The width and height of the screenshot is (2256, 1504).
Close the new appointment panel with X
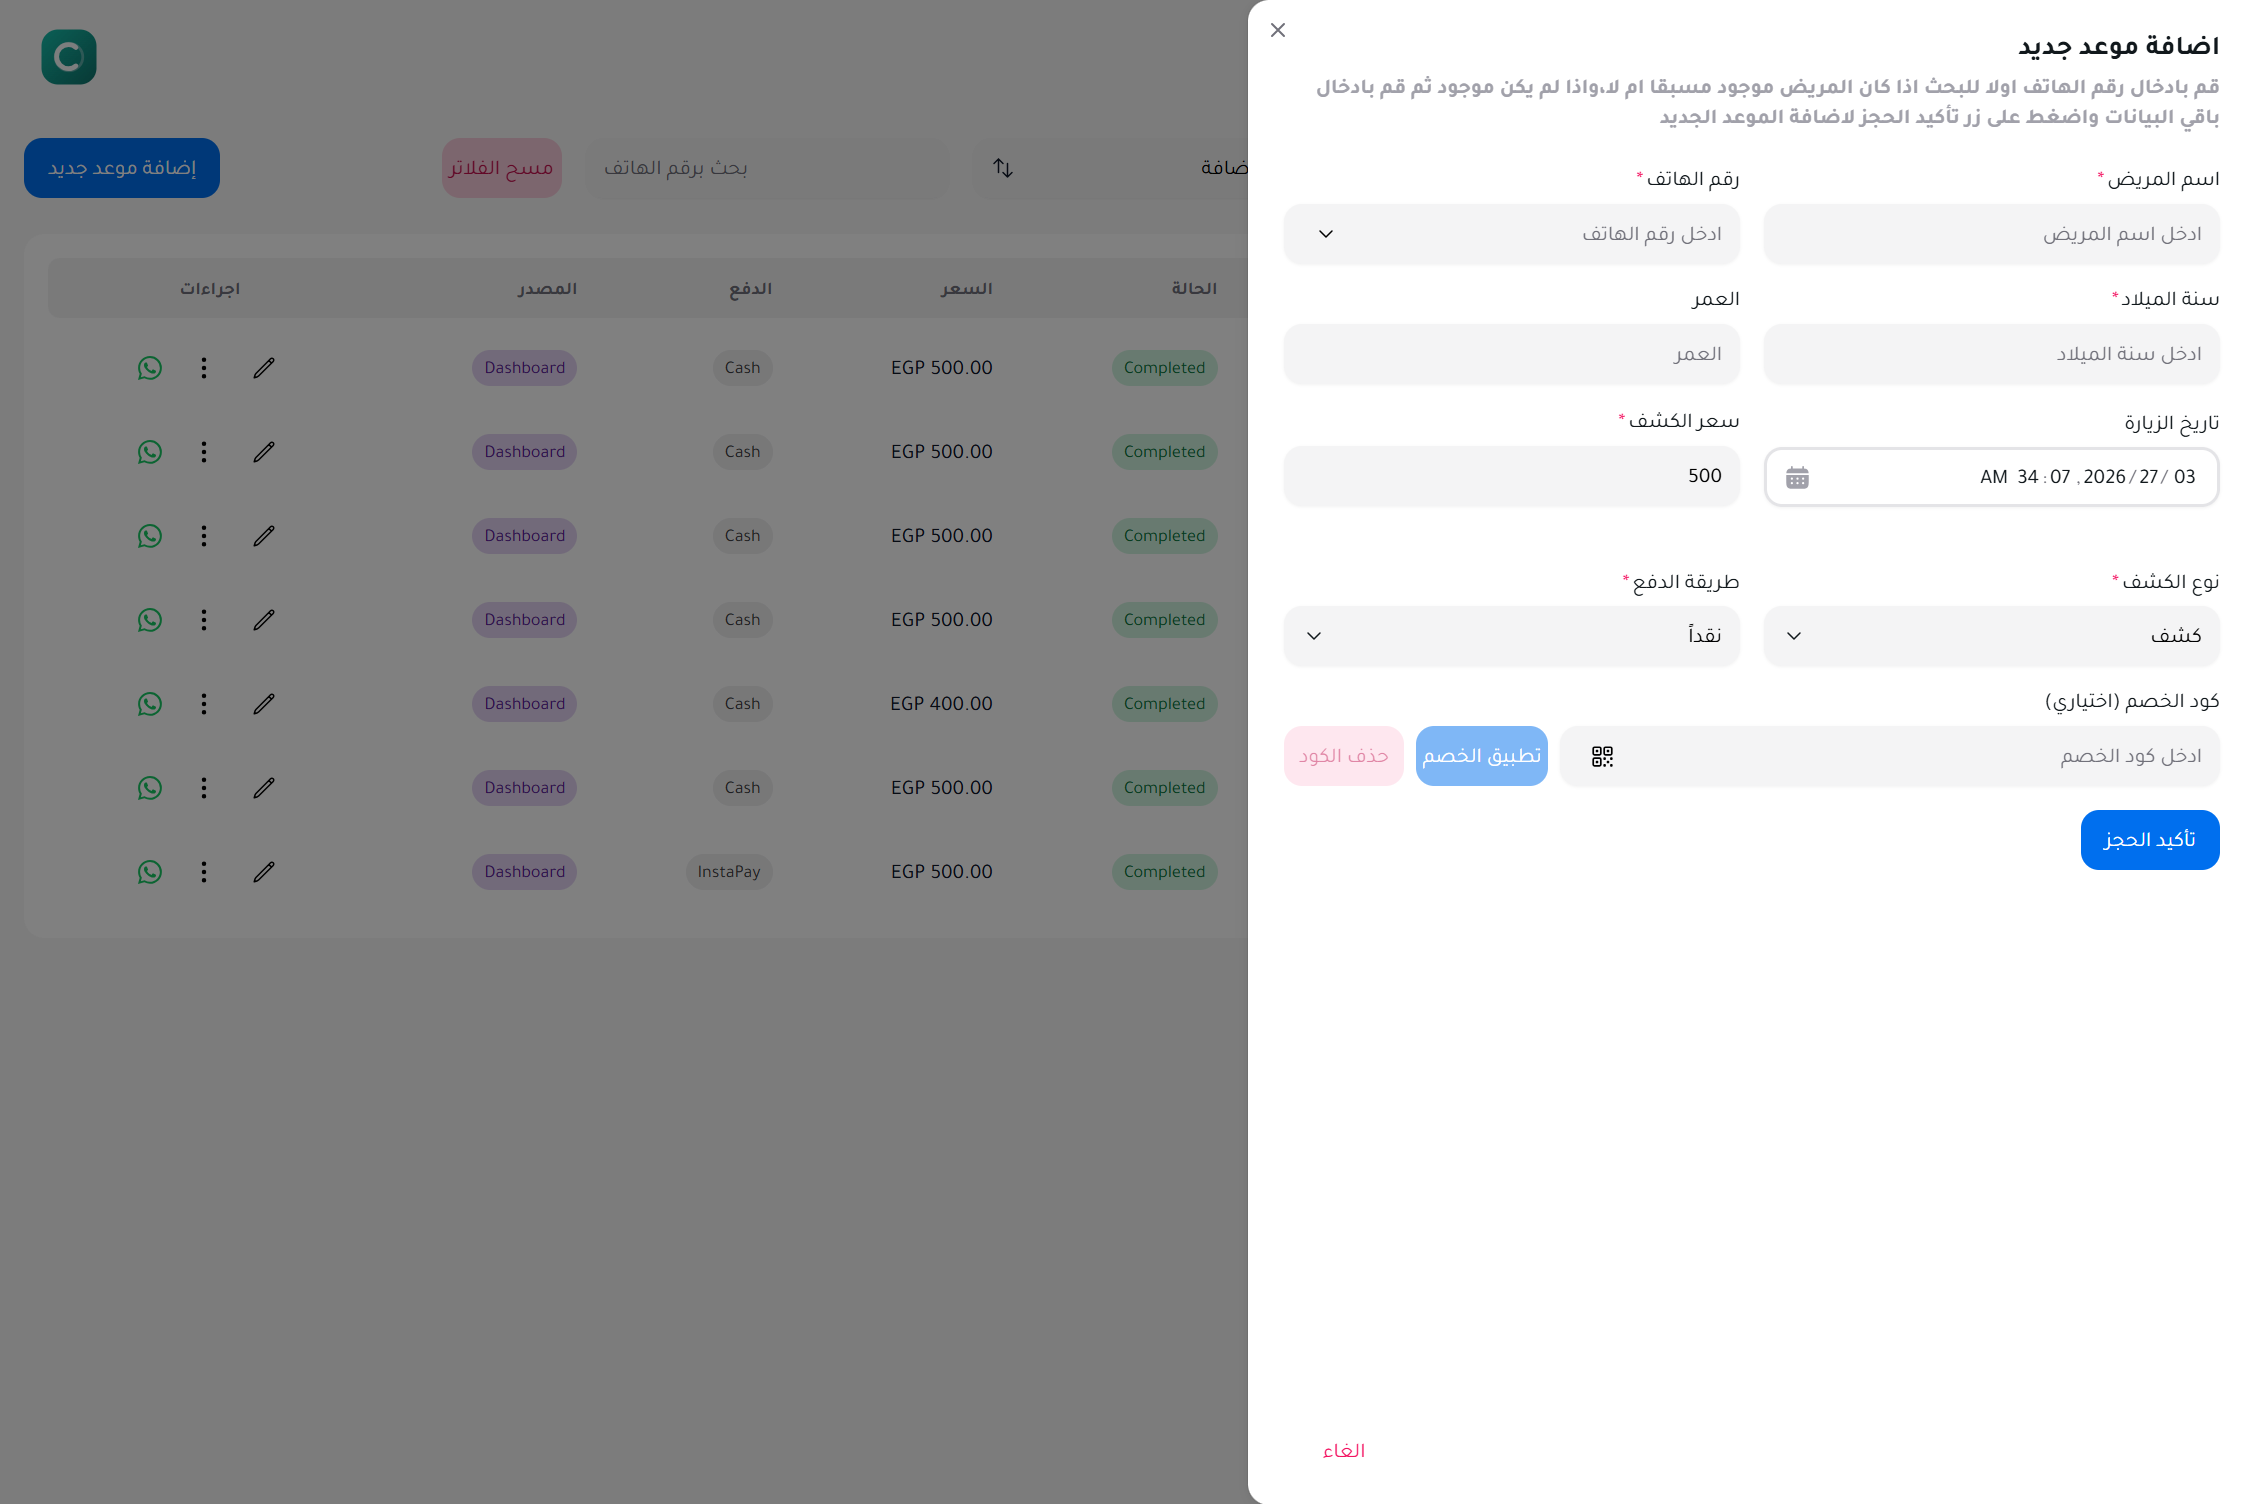click(x=1278, y=30)
